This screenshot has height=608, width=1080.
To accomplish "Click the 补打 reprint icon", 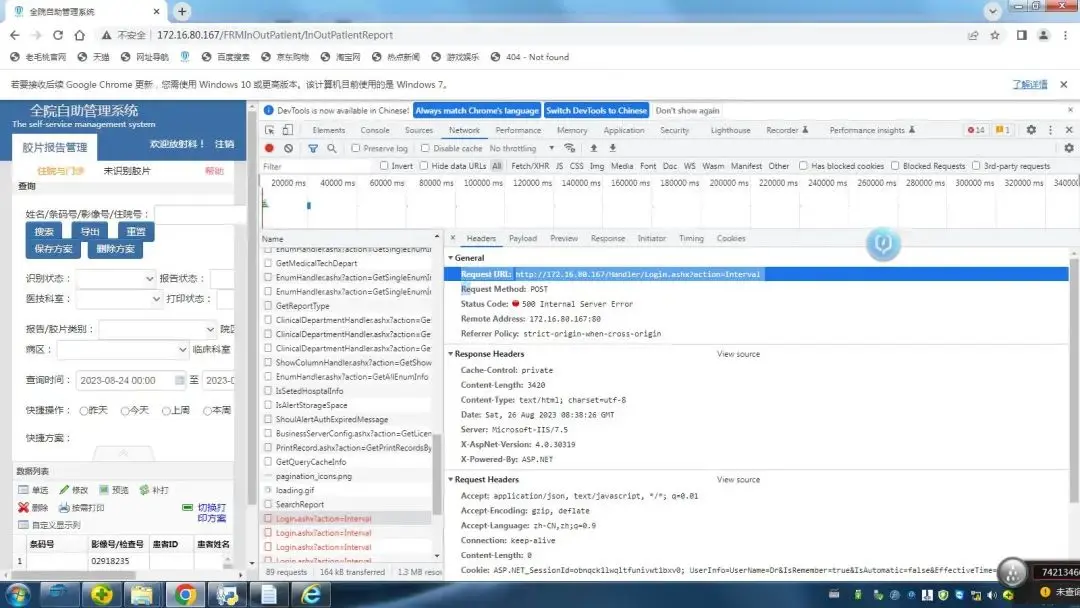I will tap(144, 490).
